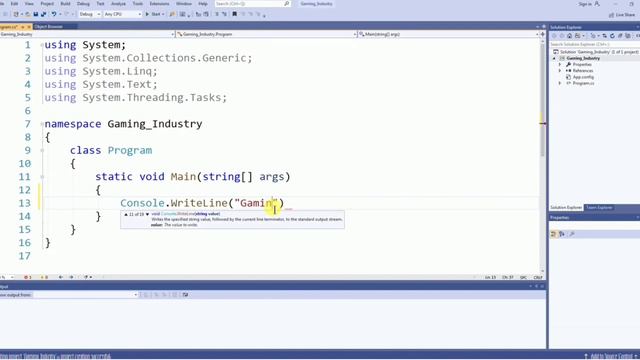
Task: Pin the Program.cs editor tab
Action: (x=23, y=27)
